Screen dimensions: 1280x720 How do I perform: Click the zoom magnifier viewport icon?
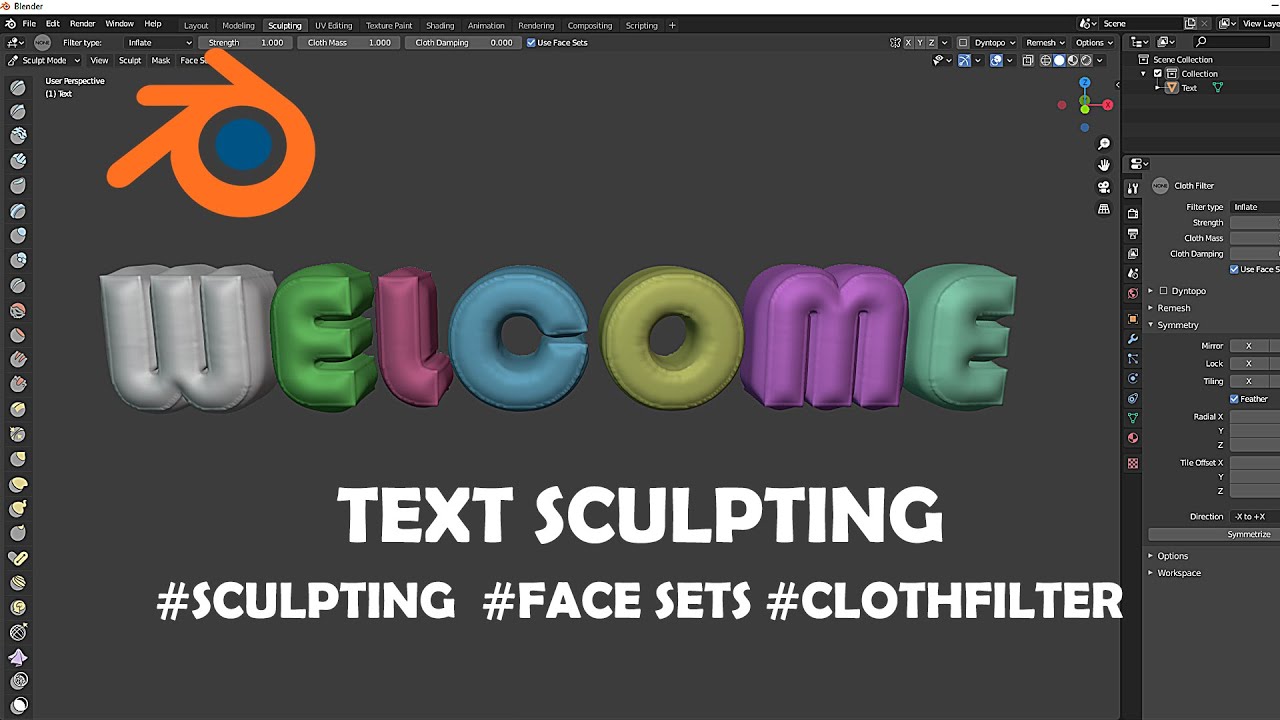[1104, 144]
